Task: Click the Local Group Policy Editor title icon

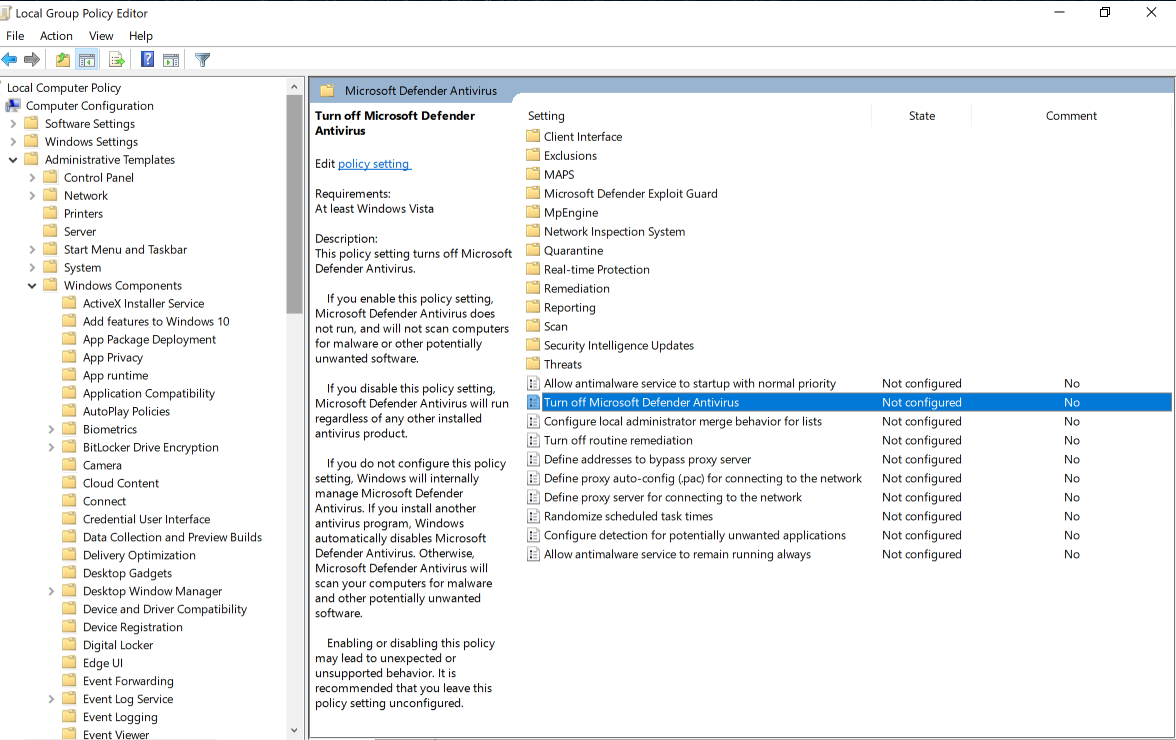Action: point(5,13)
